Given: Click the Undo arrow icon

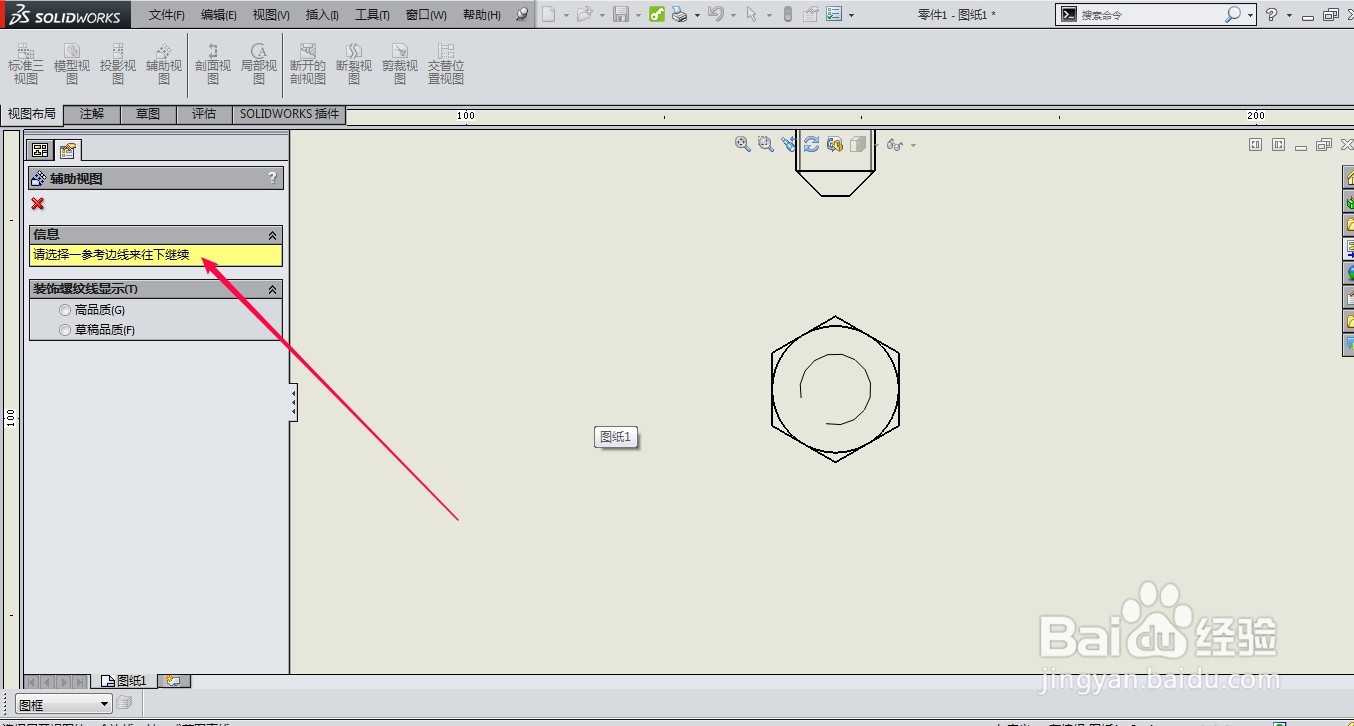Looking at the screenshot, I should 715,14.
